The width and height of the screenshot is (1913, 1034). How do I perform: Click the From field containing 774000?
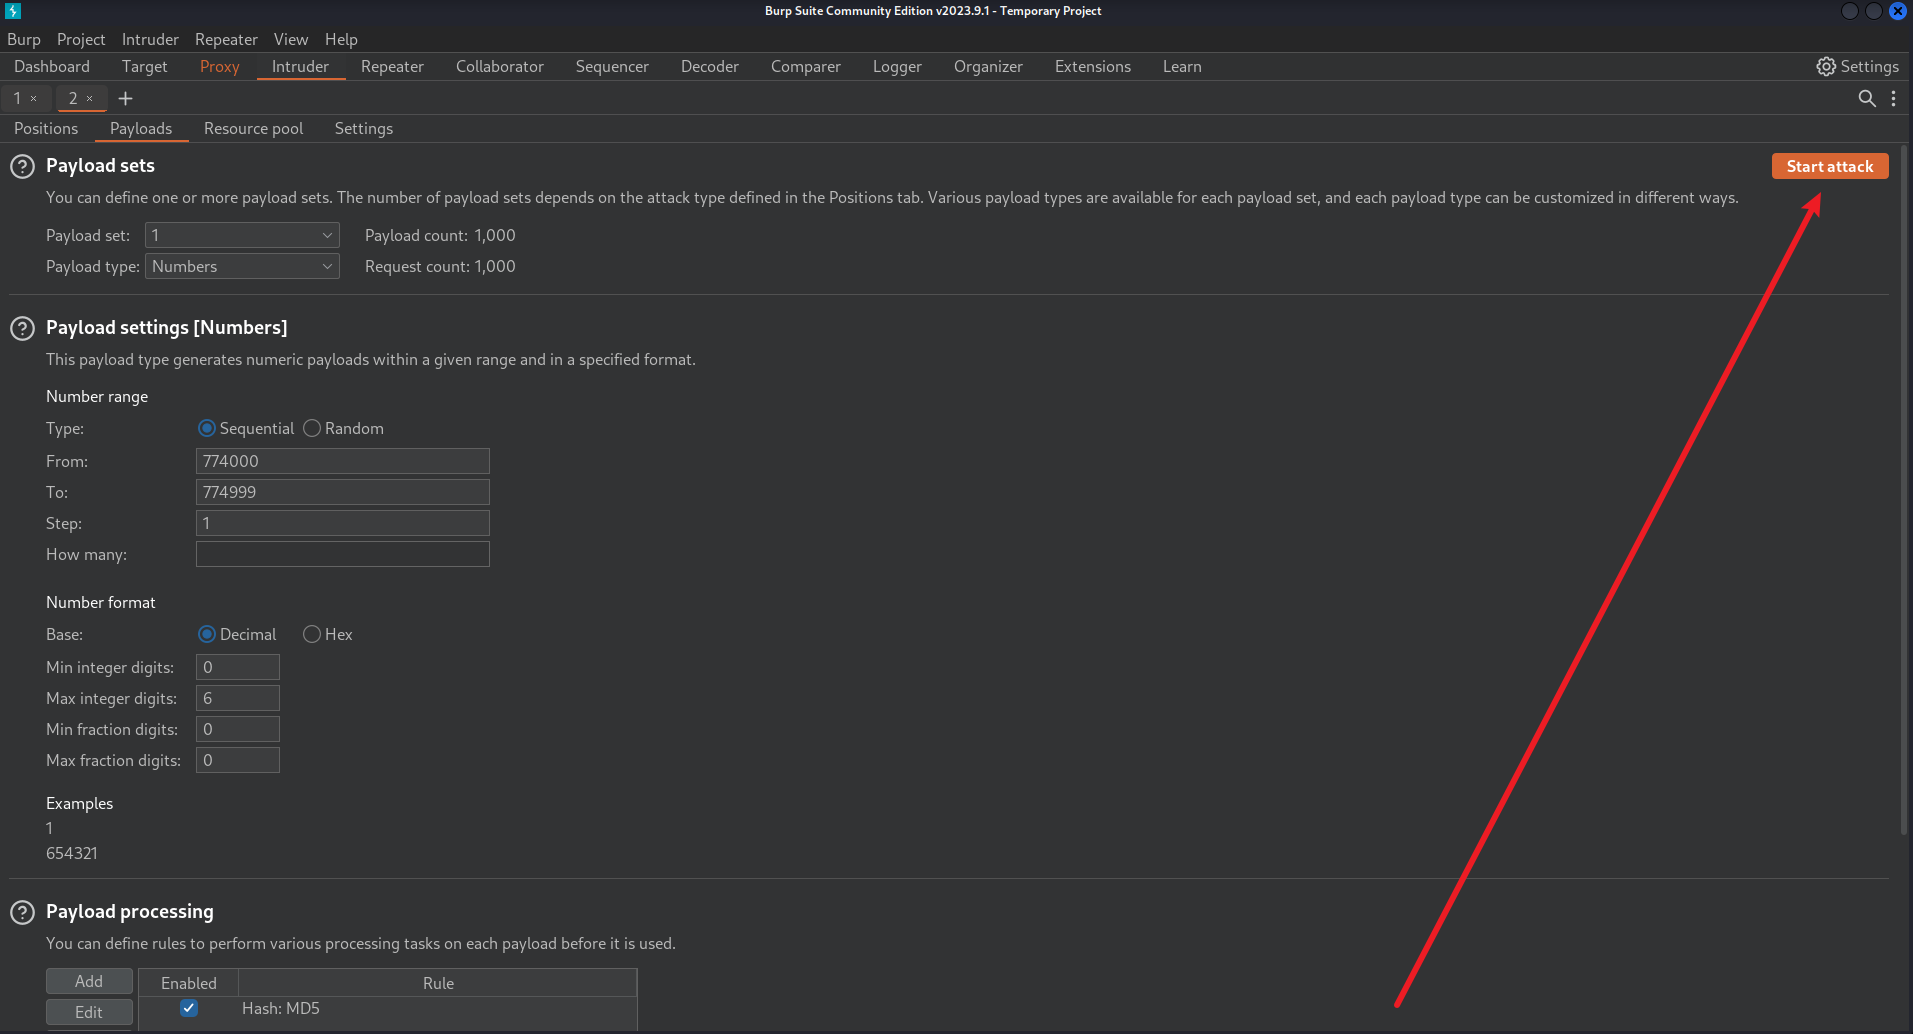tap(343, 461)
